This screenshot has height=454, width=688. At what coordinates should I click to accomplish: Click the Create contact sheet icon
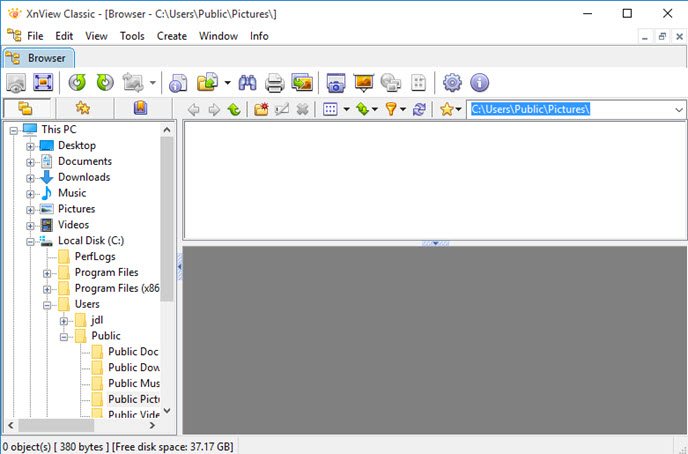point(418,82)
